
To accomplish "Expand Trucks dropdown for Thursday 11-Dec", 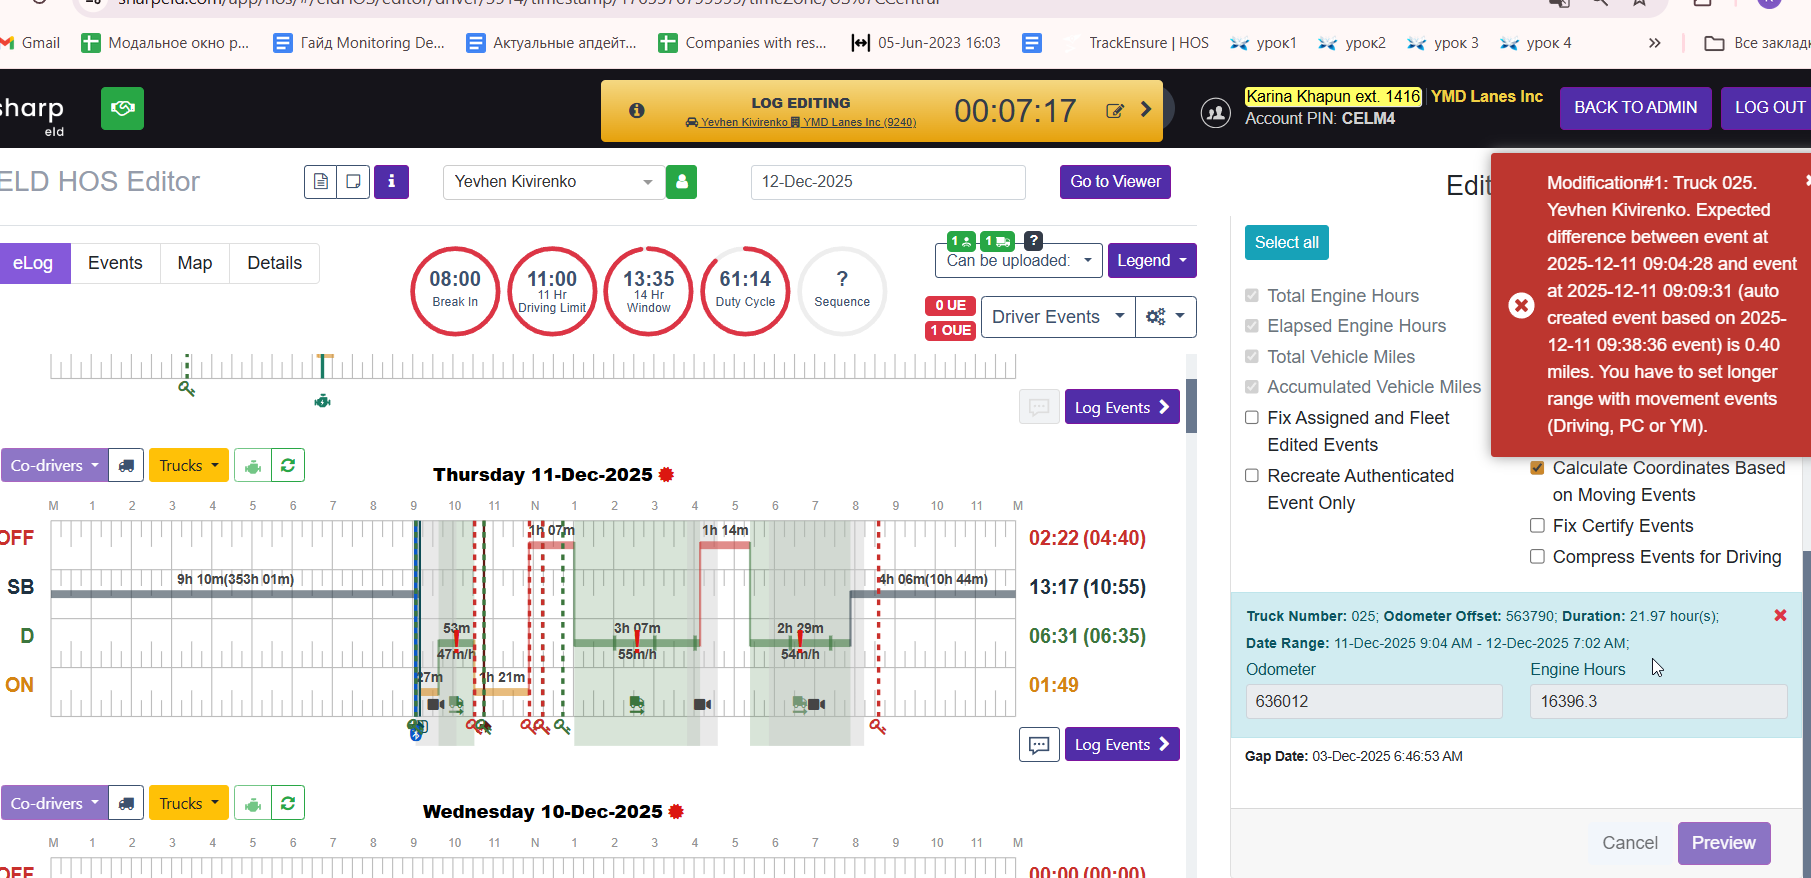I will [189, 466].
